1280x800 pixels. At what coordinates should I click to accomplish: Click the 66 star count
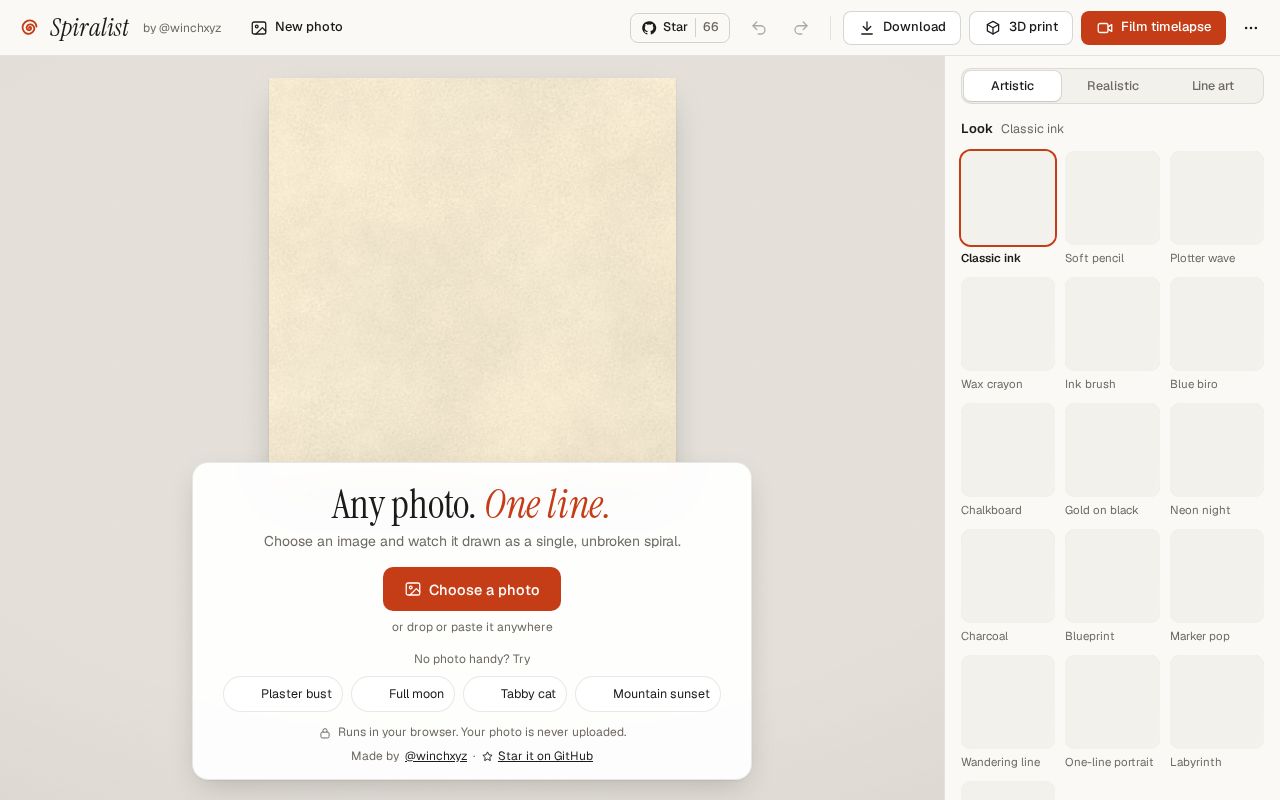pyautogui.click(x=711, y=28)
